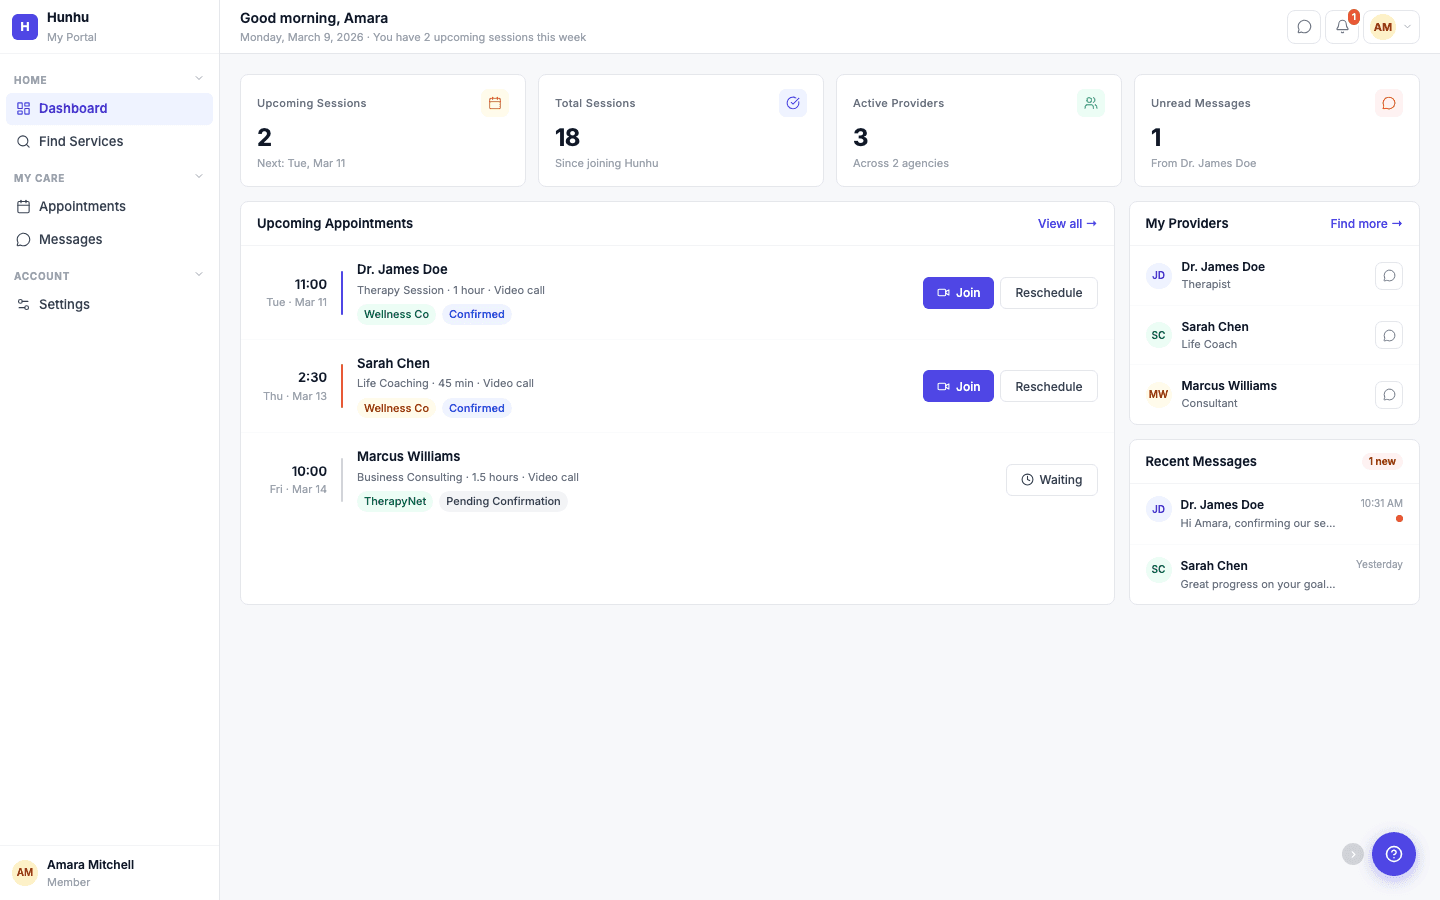Click the calendar icon on Upcoming Sessions card

coord(495,102)
